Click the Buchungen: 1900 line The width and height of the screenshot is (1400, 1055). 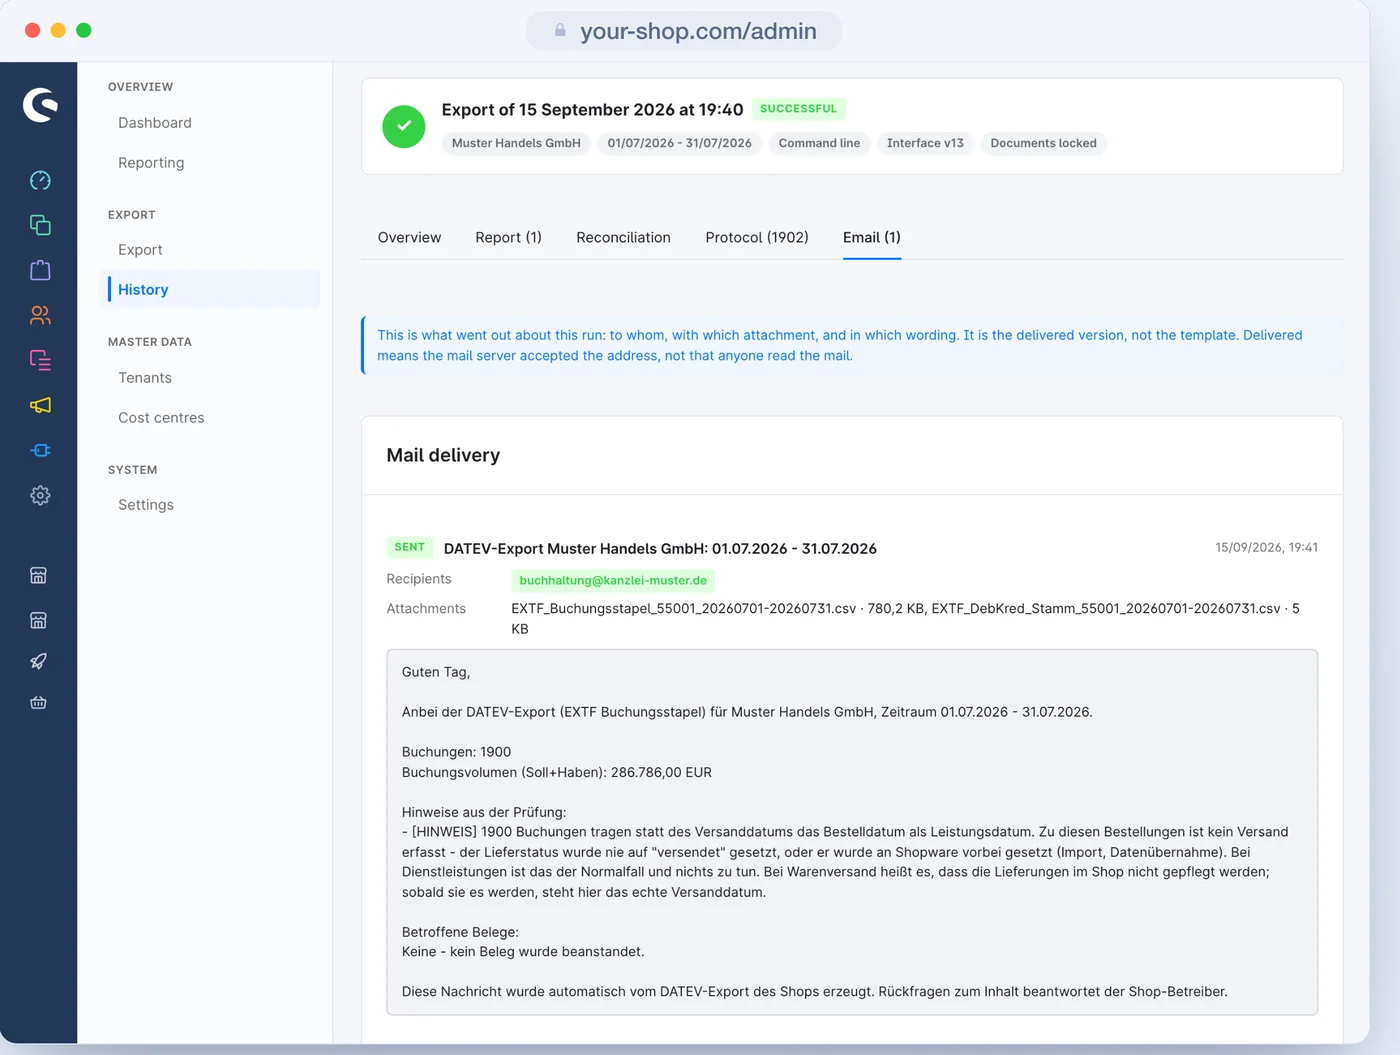(456, 752)
